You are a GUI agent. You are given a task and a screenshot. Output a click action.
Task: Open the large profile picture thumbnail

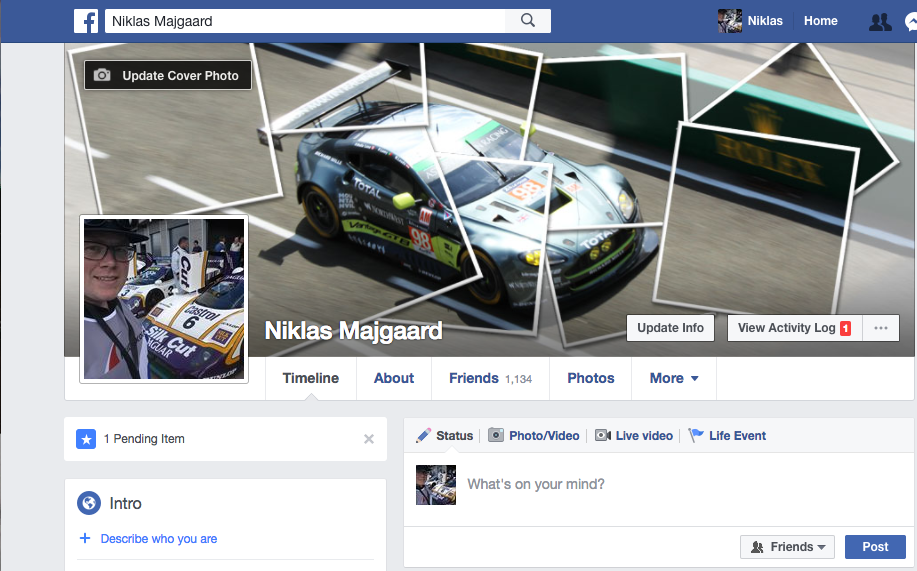coord(164,299)
